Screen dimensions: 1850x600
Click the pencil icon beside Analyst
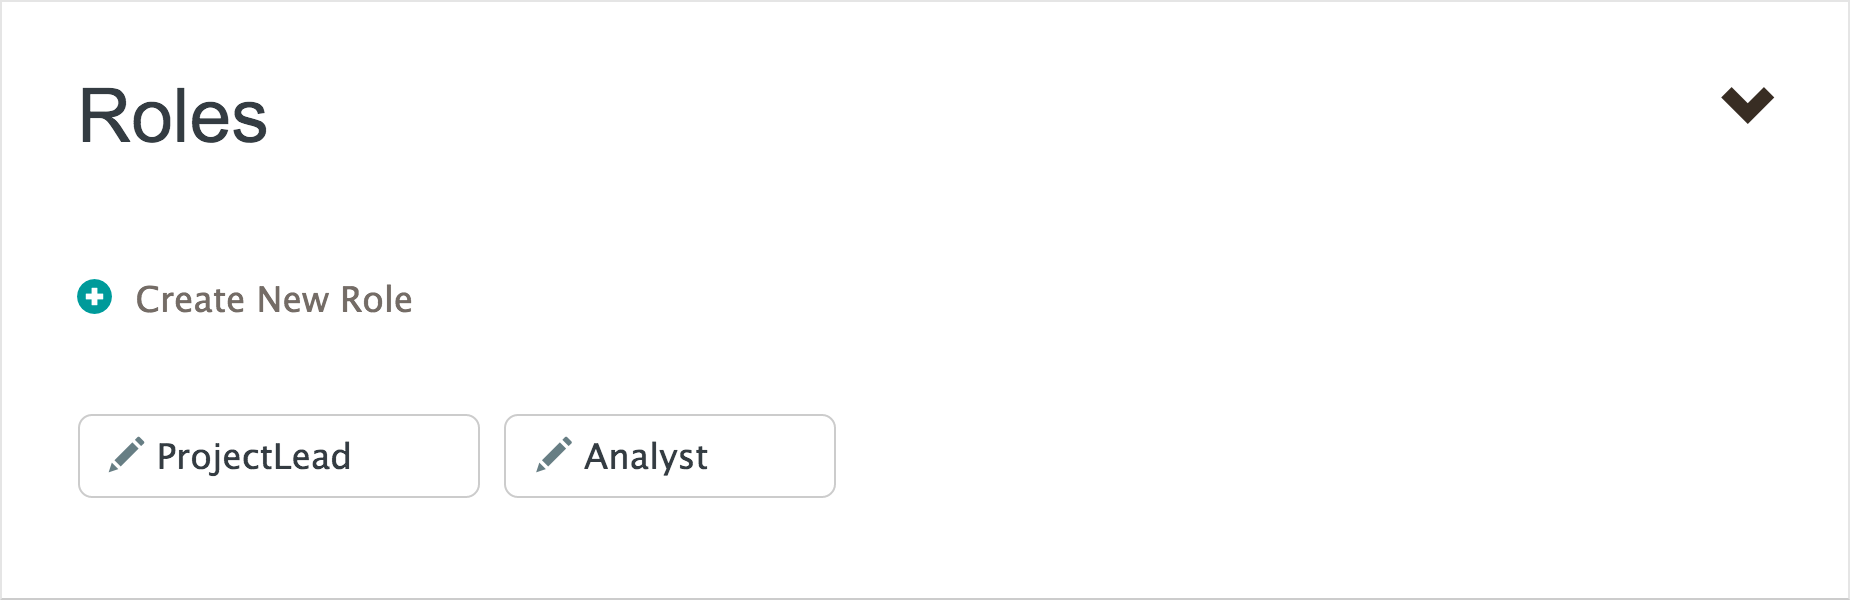point(554,455)
